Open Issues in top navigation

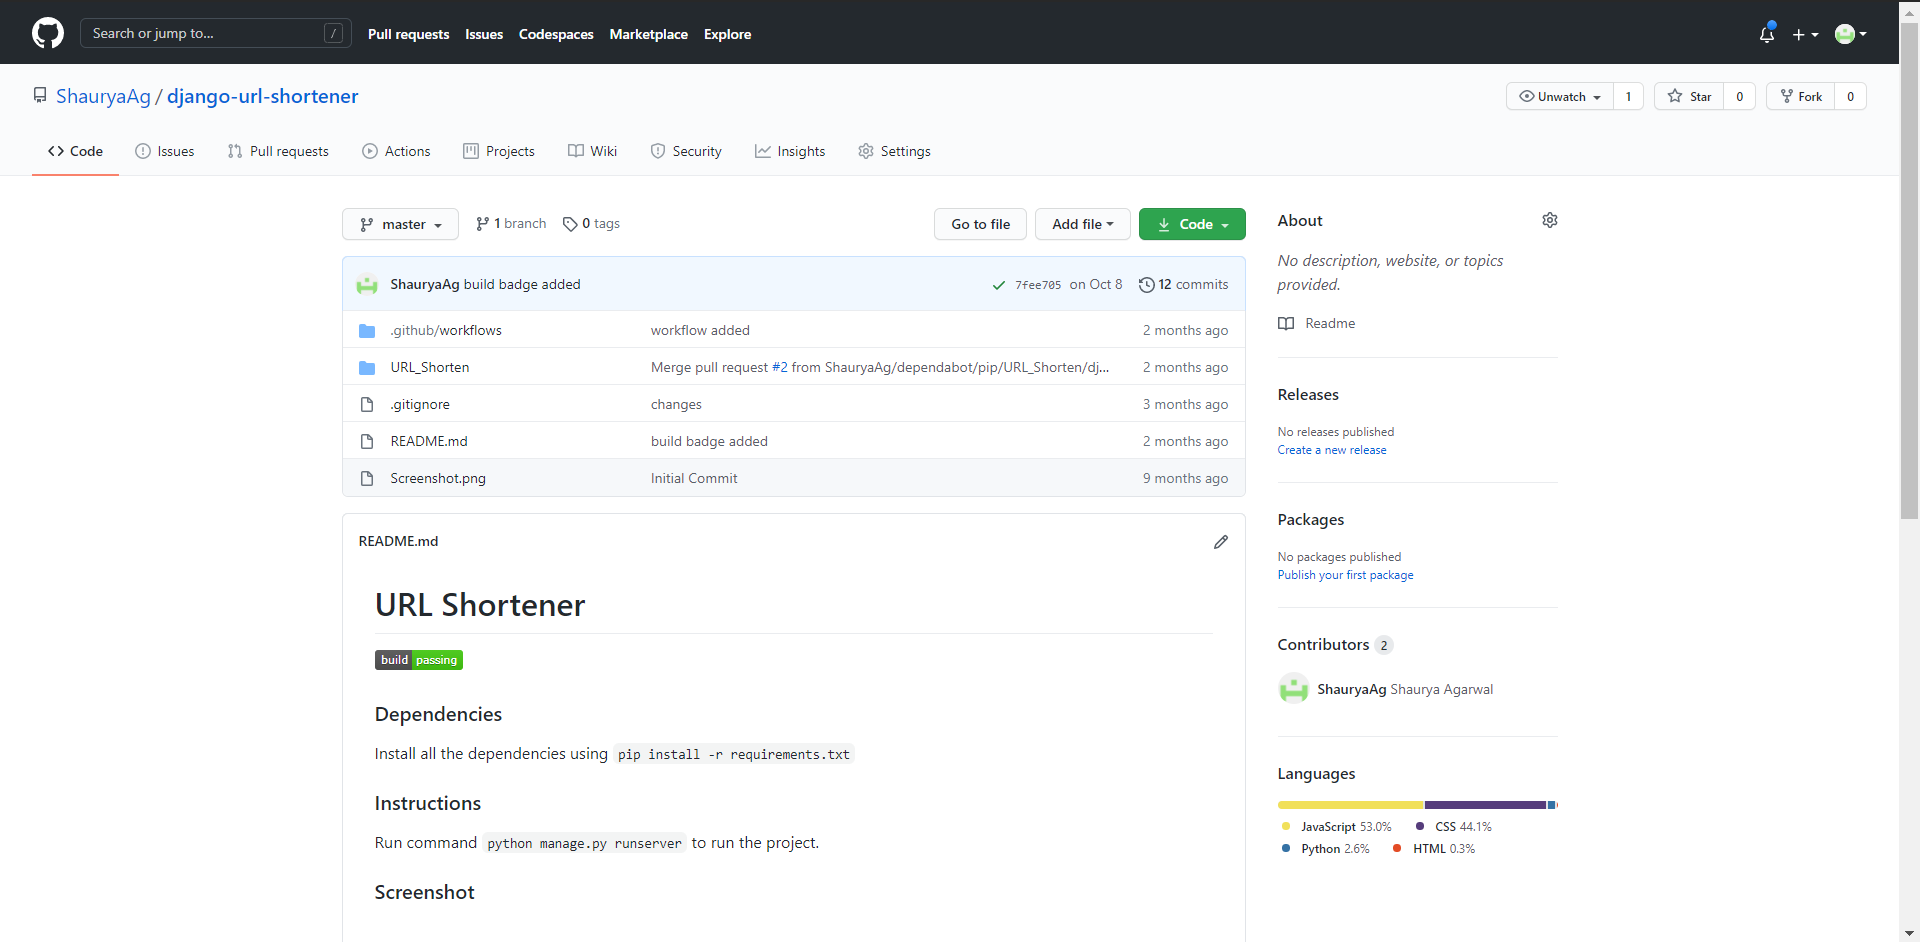[x=484, y=34]
